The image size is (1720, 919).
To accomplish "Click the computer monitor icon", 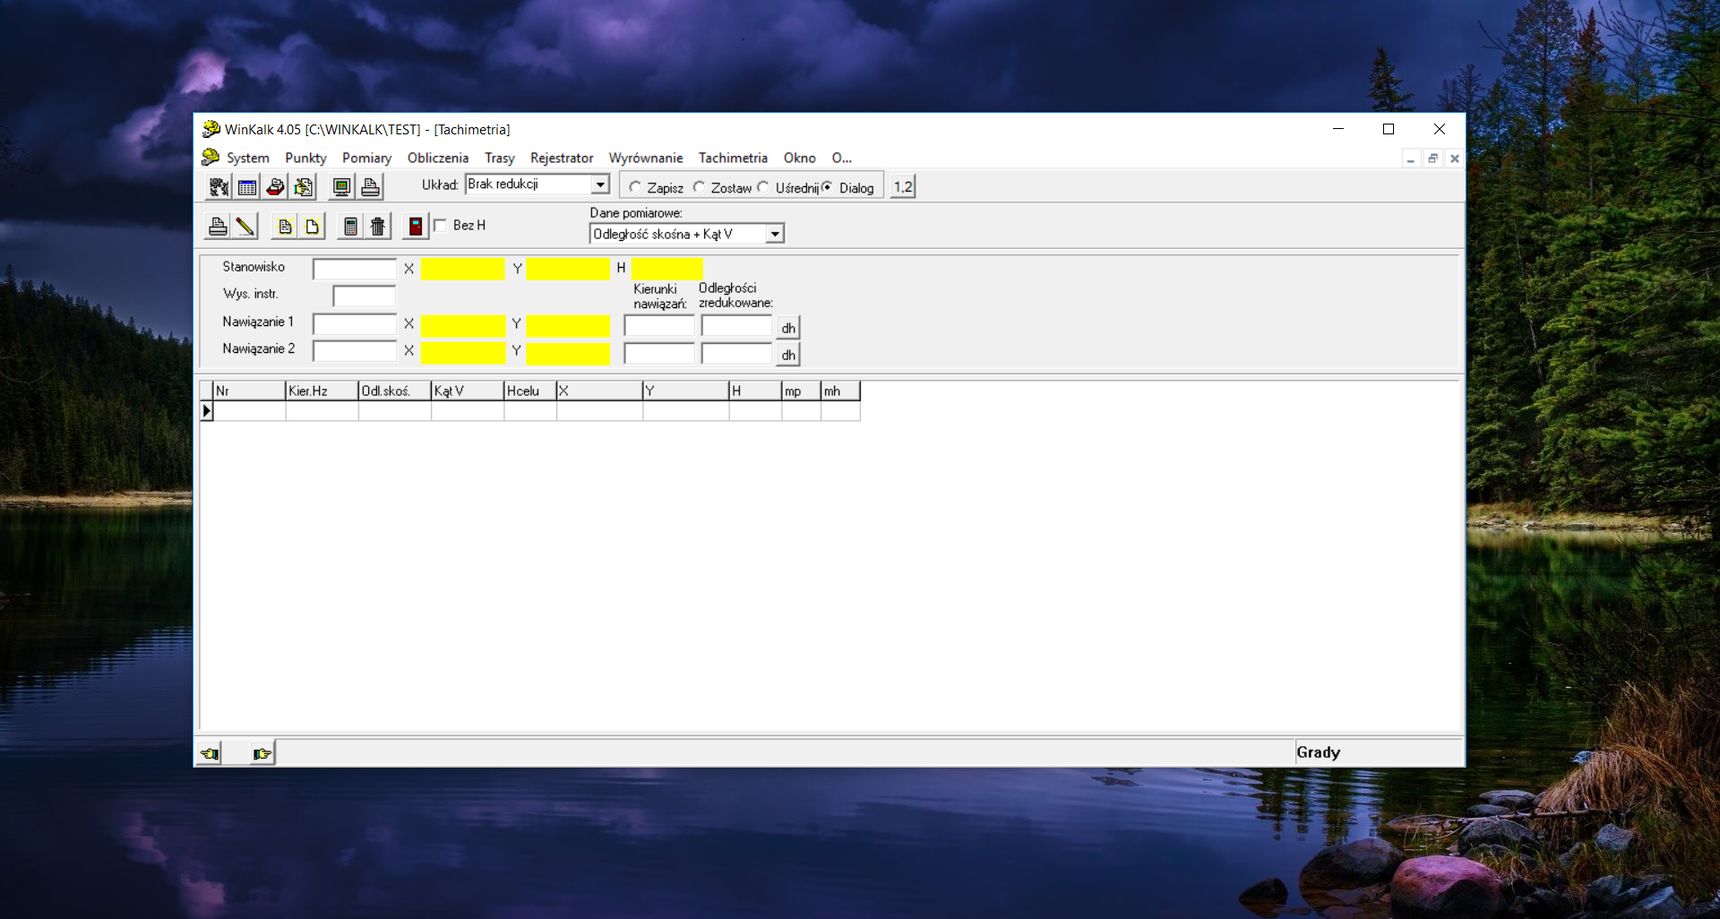I will coord(342,187).
